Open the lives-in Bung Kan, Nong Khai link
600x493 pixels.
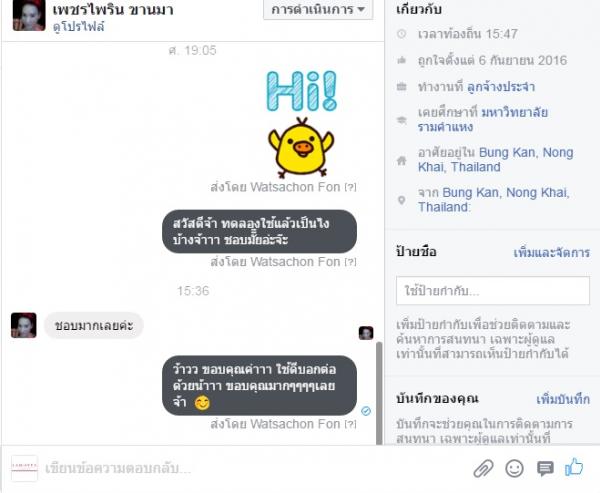pyautogui.click(x=496, y=160)
